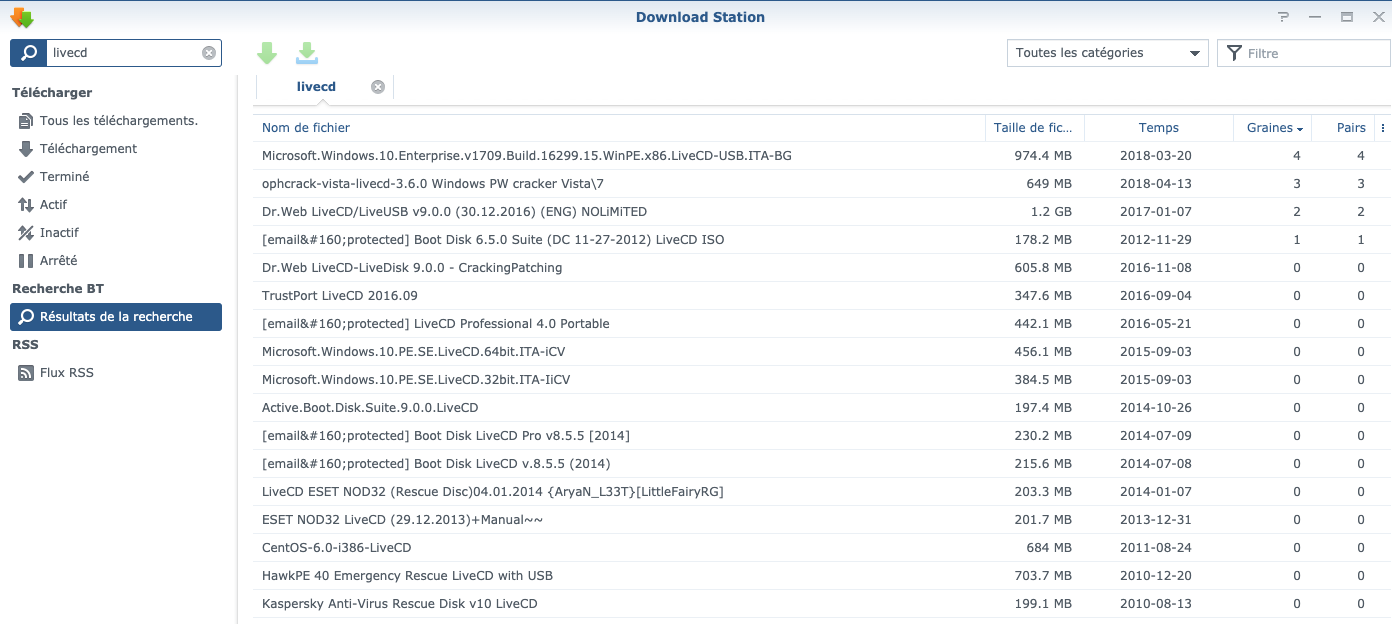Select Active.Boot.Disk.Suite.9.0.0.LiveCD row
1392x624 pixels.
pos(822,408)
